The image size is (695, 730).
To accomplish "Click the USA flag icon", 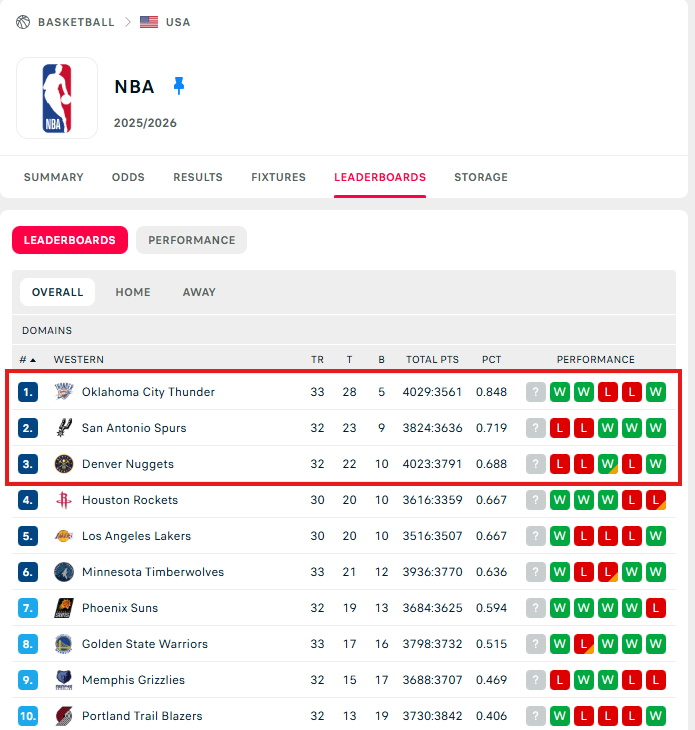I will click(149, 22).
